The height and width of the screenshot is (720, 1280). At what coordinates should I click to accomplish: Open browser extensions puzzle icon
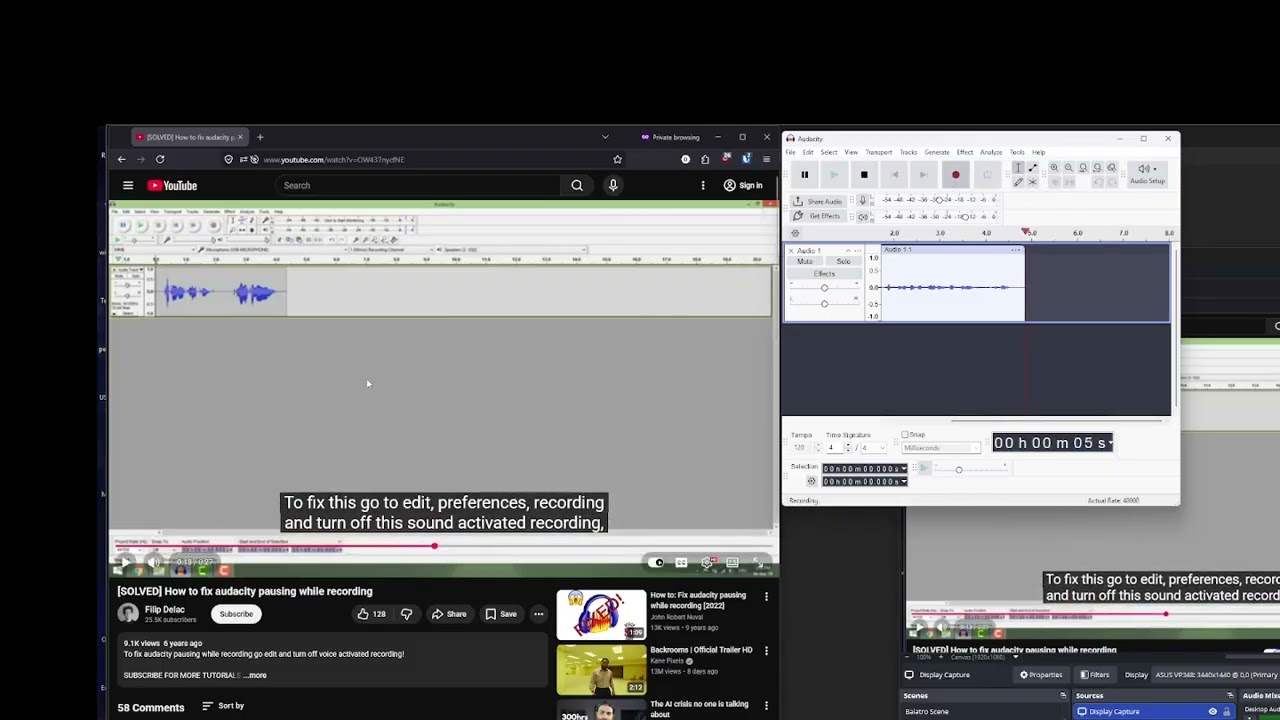click(x=705, y=159)
